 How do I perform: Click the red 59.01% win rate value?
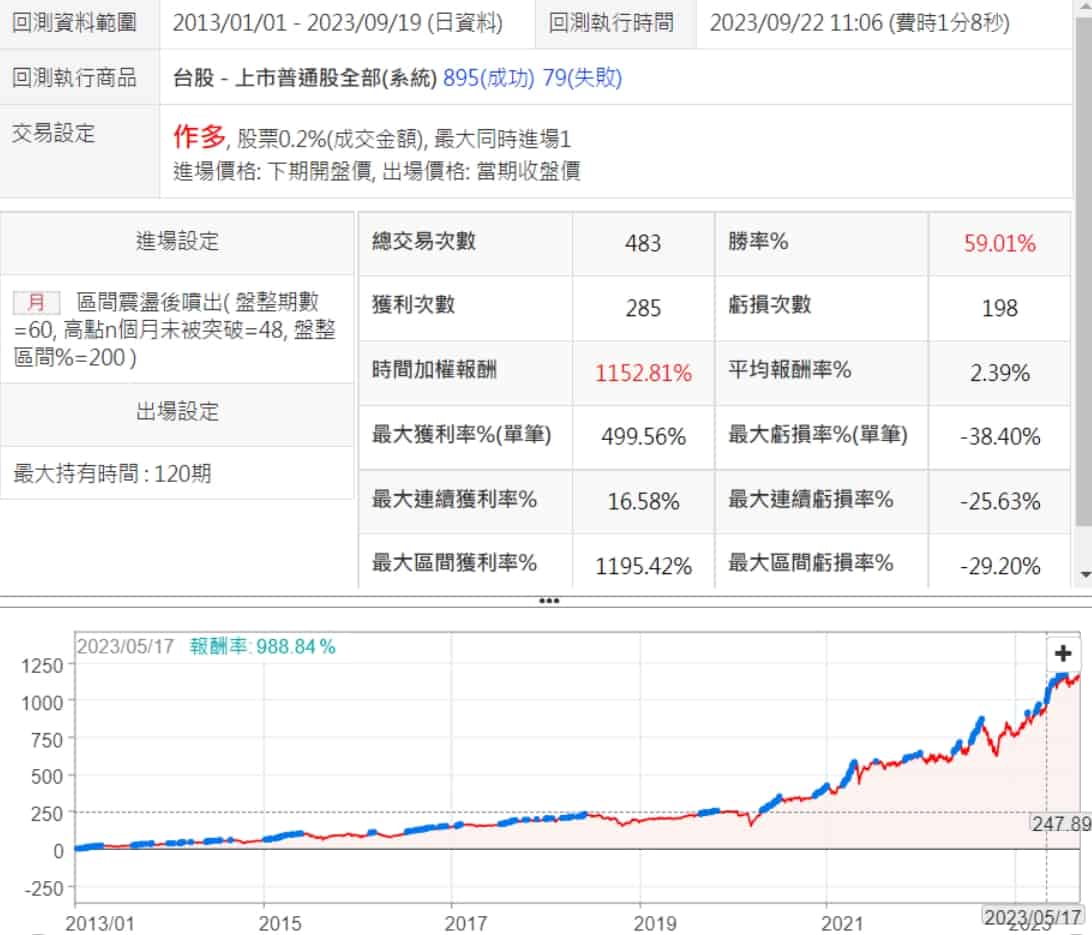click(x=999, y=243)
